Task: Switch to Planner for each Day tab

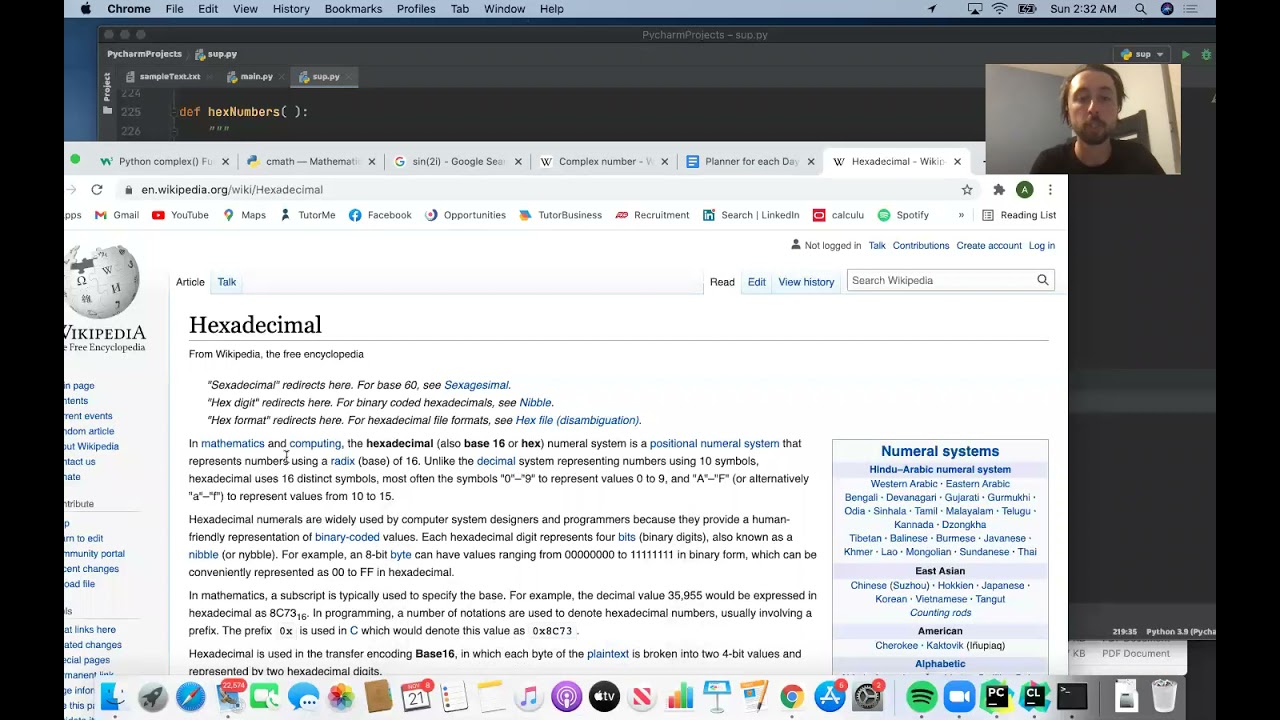Action: click(x=750, y=161)
